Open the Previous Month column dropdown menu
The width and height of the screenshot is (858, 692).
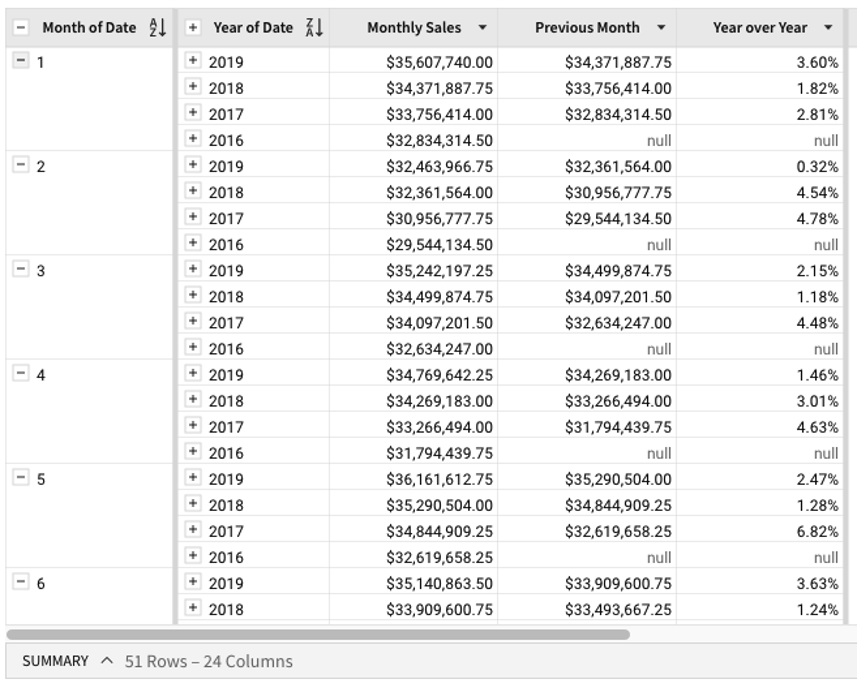point(661,28)
